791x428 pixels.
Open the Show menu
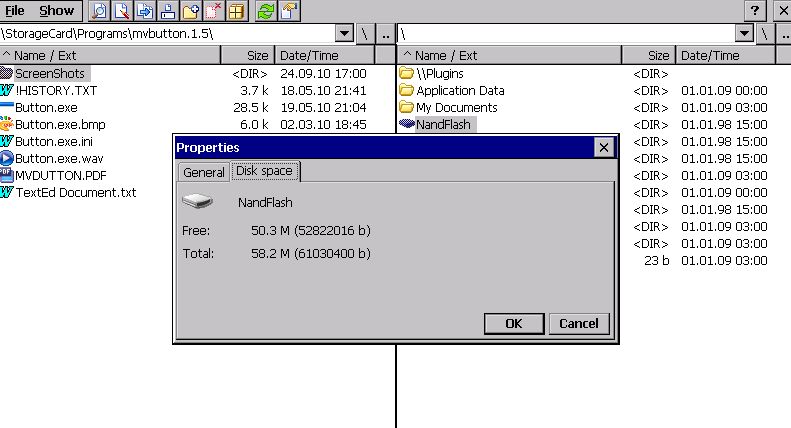(x=56, y=11)
